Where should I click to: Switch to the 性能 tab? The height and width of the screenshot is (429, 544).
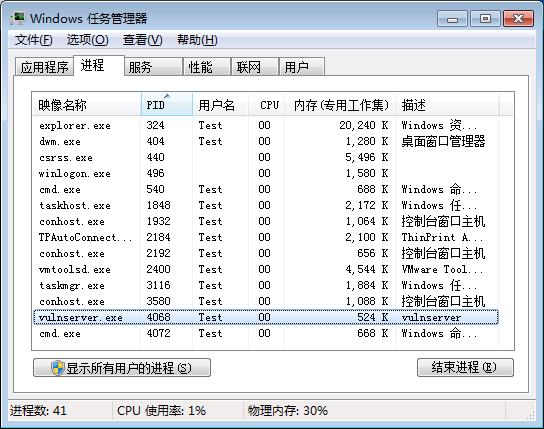(207, 67)
